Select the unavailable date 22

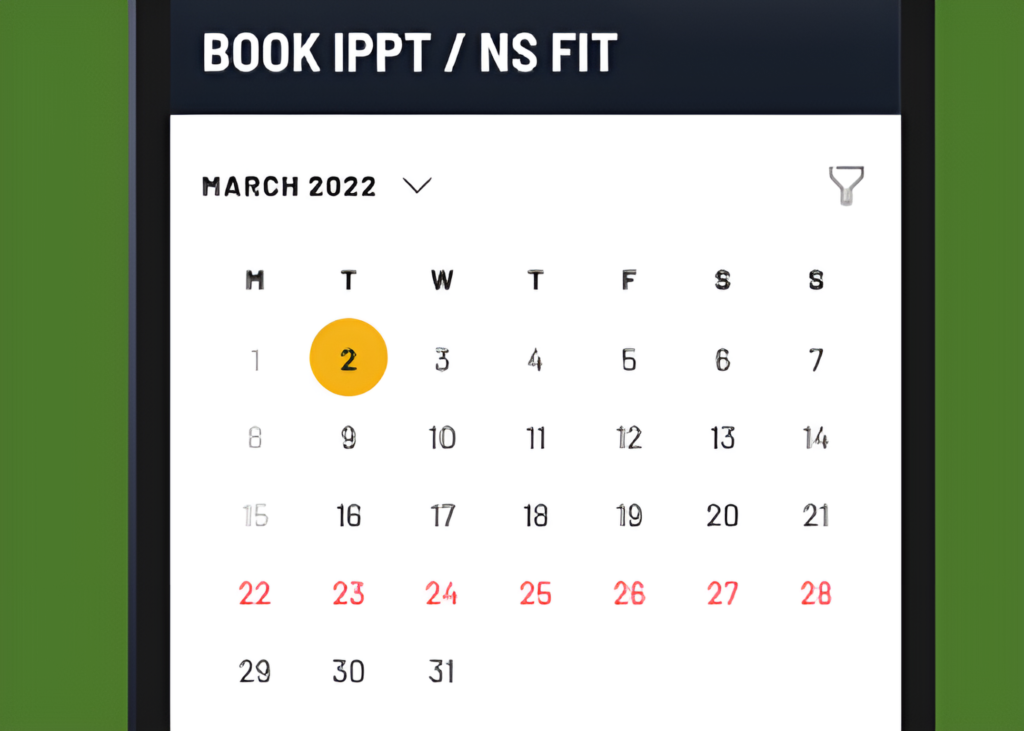[x=255, y=593]
